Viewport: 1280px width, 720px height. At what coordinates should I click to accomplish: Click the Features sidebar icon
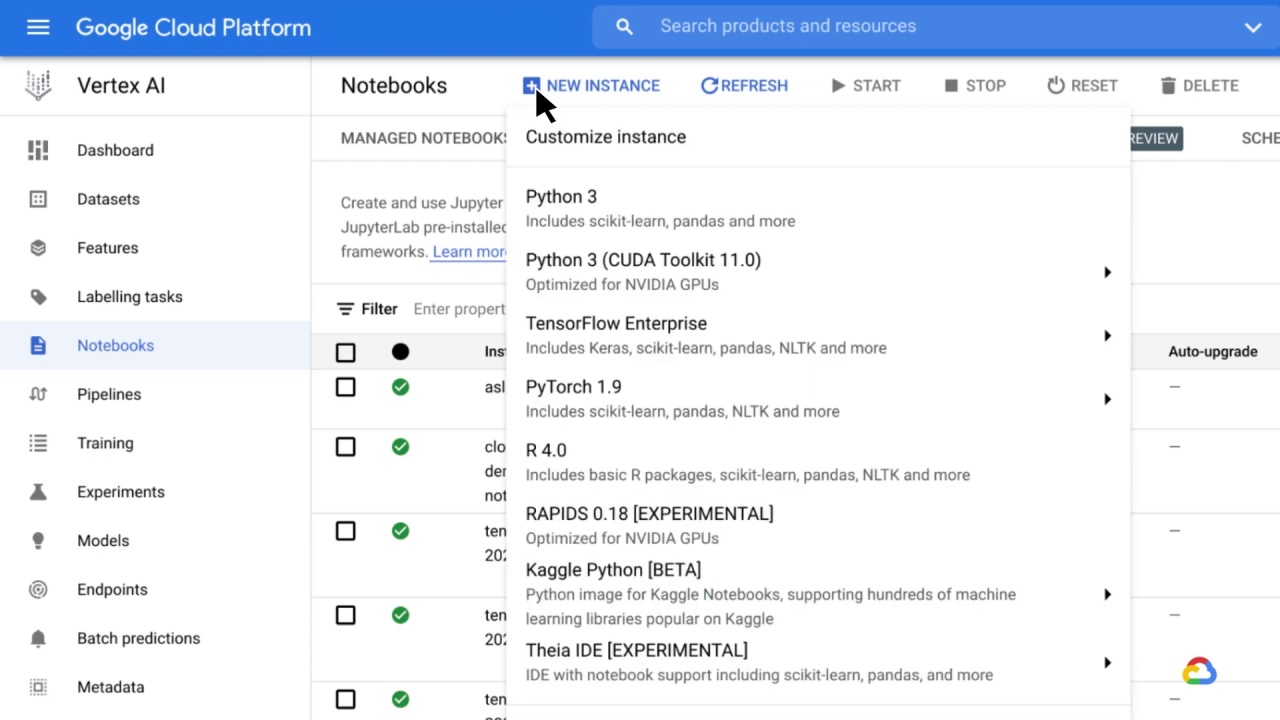(38, 248)
